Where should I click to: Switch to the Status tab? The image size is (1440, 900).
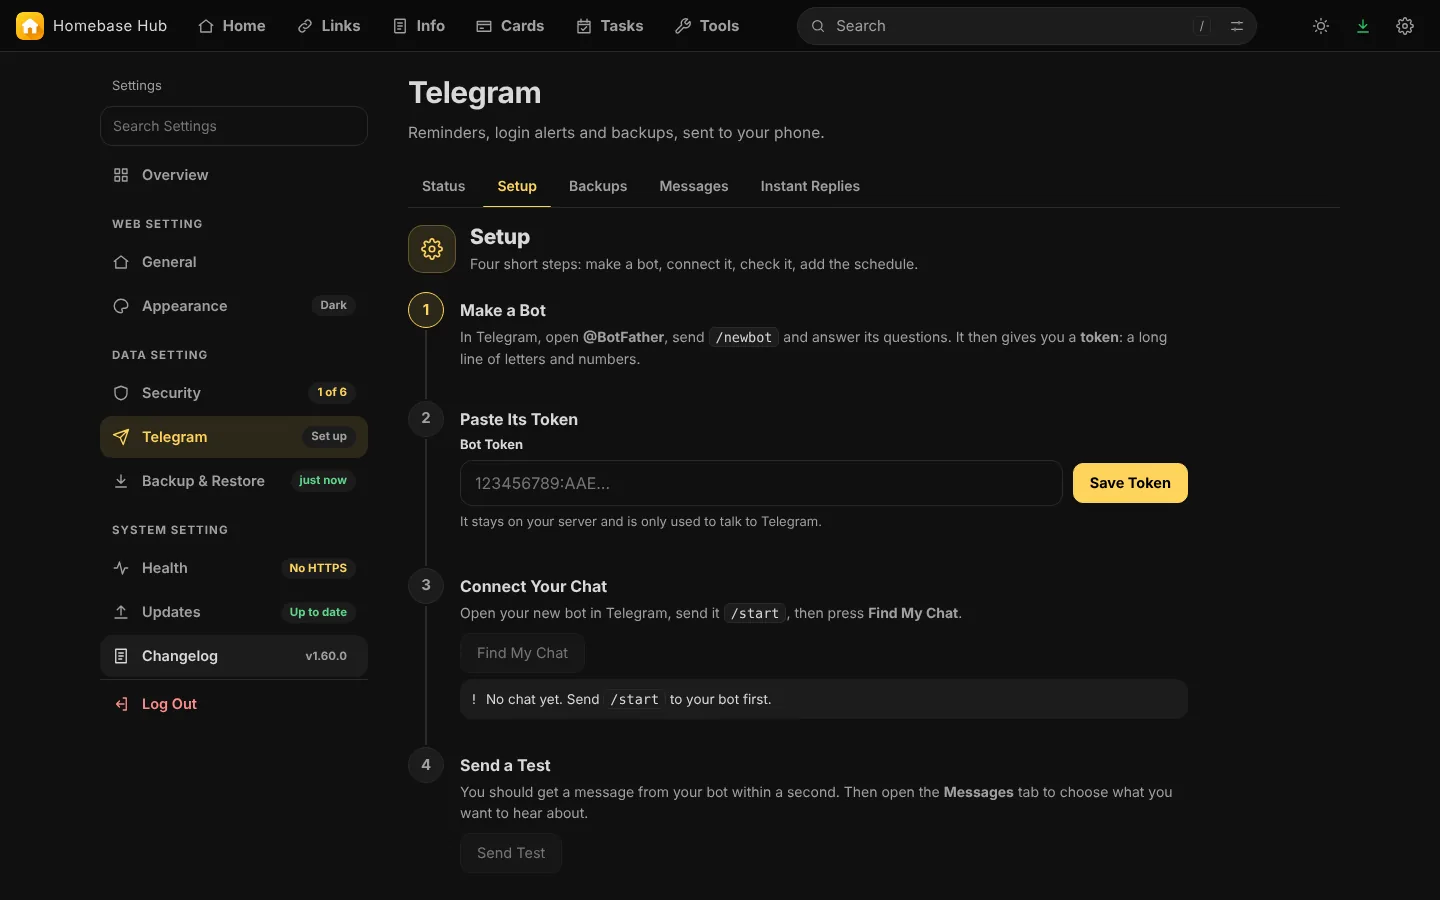pos(444,186)
